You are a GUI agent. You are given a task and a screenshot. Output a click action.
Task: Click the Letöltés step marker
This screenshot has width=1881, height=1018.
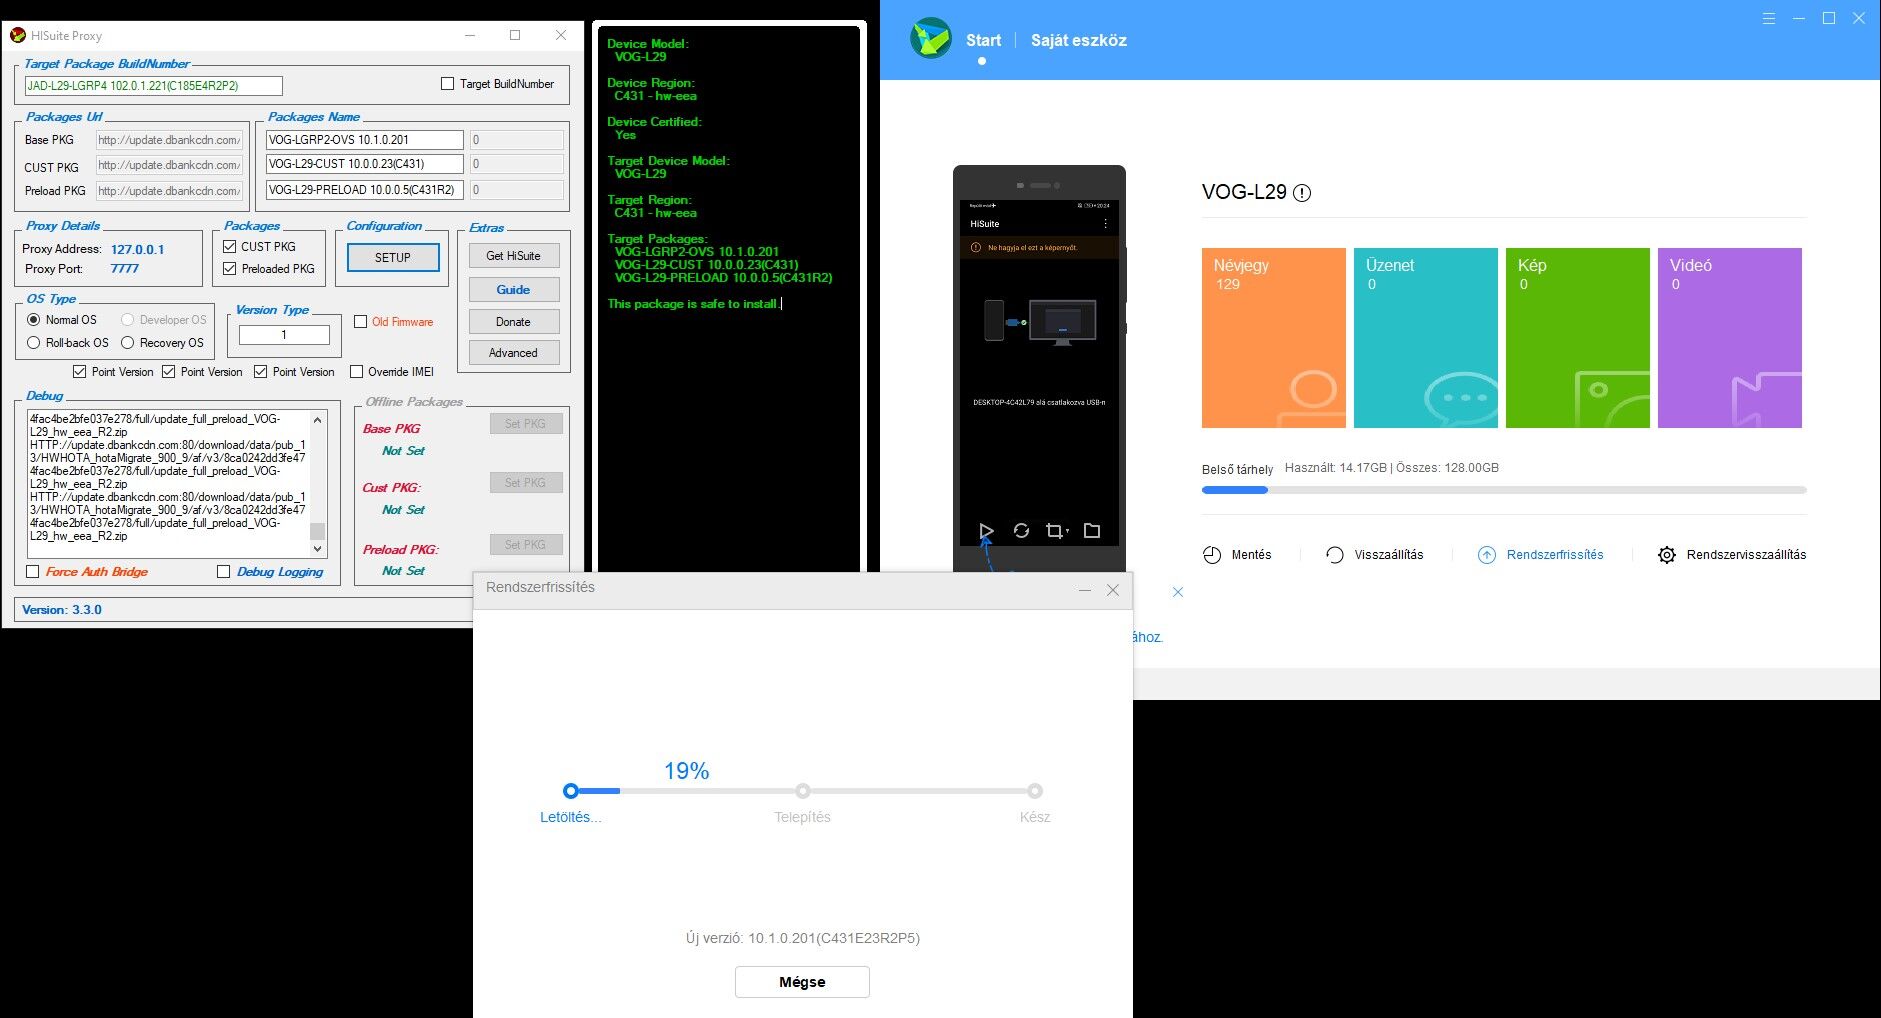pyautogui.click(x=570, y=791)
